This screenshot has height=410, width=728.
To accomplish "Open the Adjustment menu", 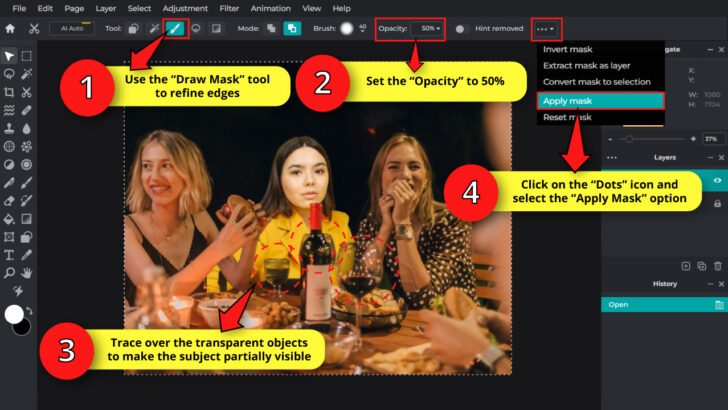I will 185,8.
